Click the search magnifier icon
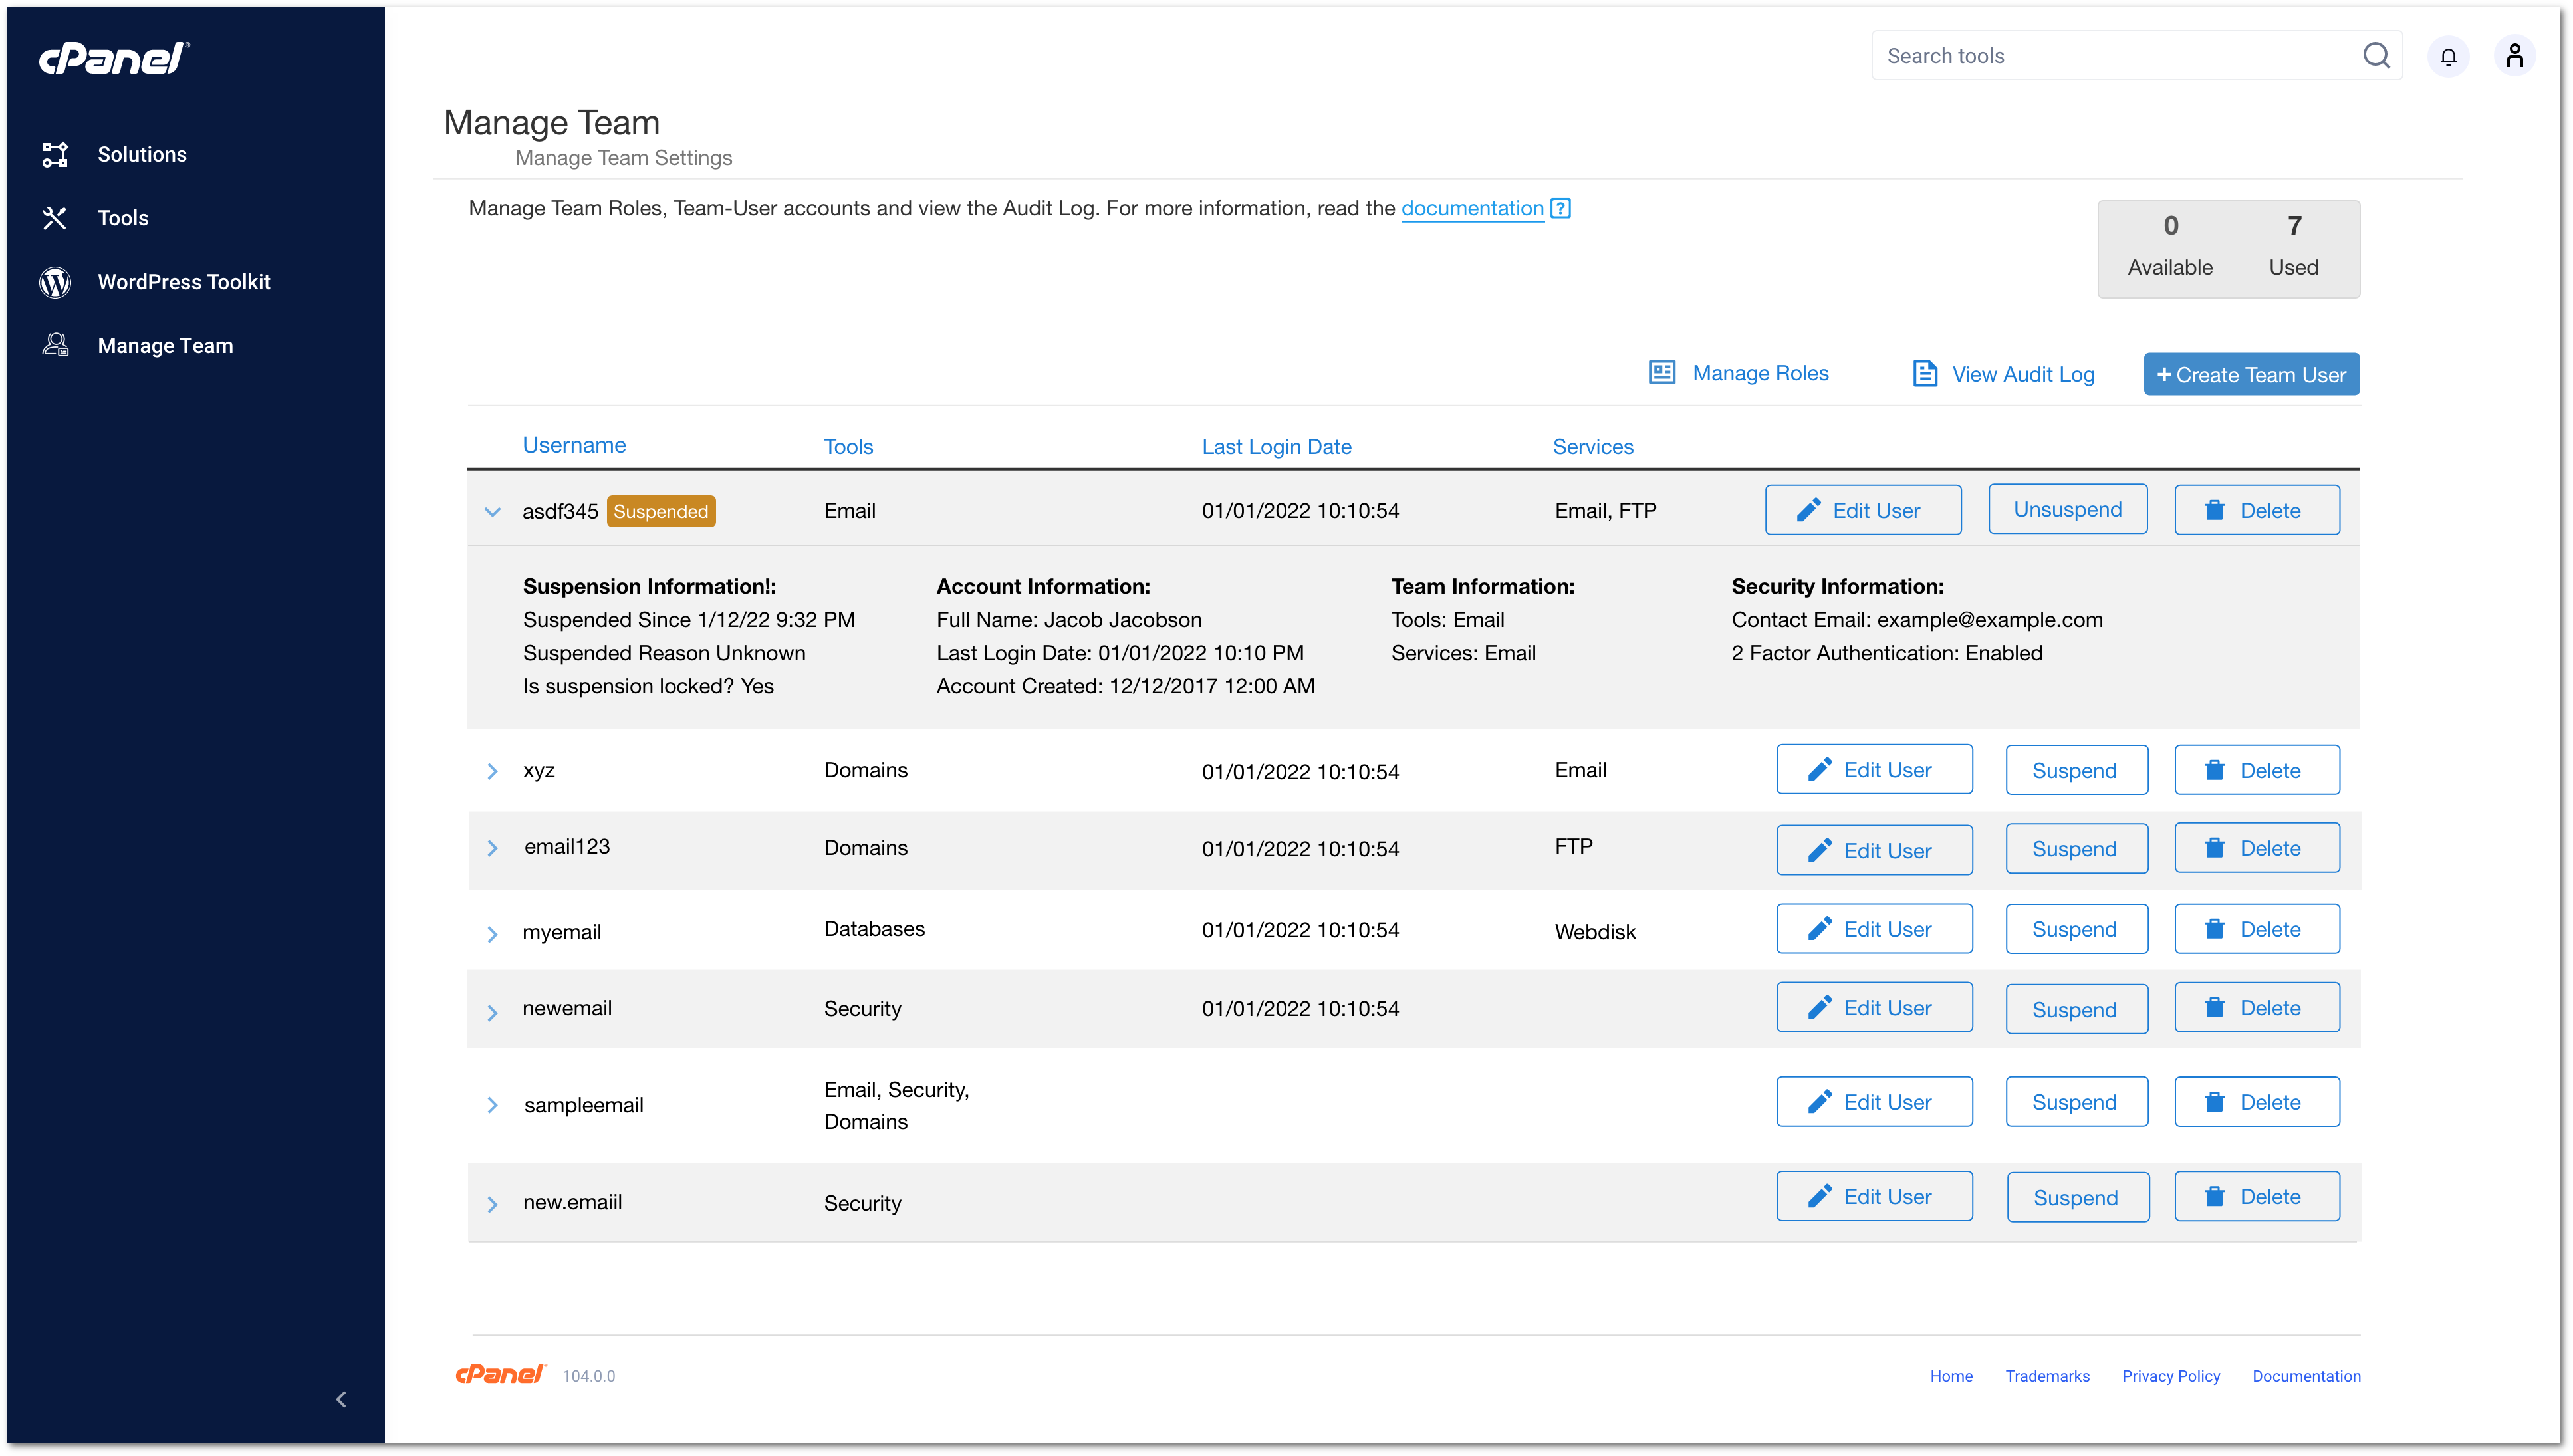2573x1456 pixels. click(x=2376, y=55)
